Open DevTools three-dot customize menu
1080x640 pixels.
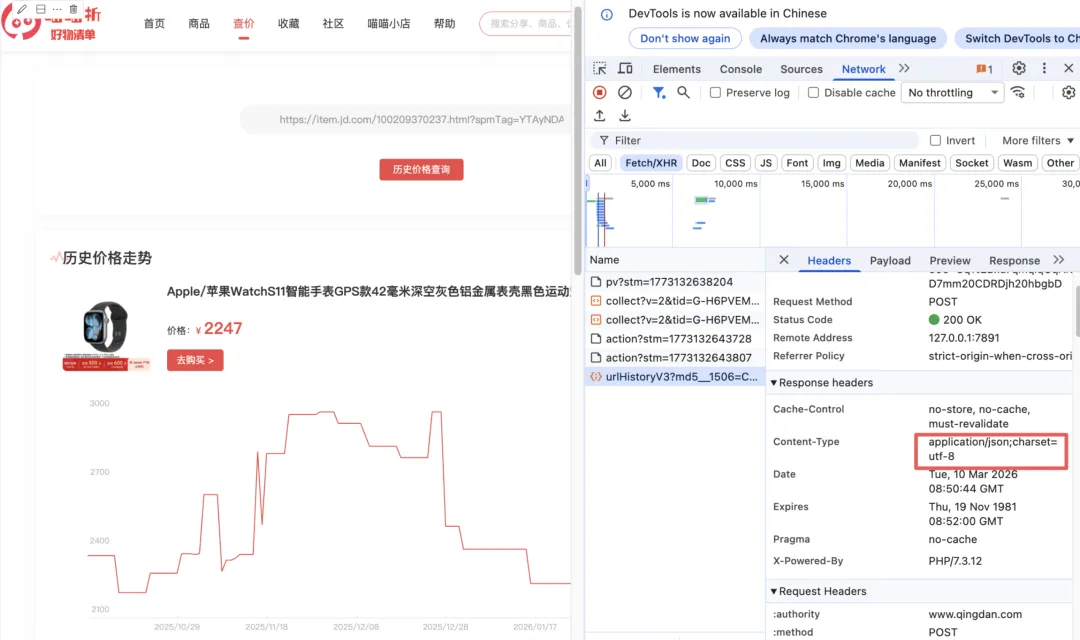point(1044,68)
